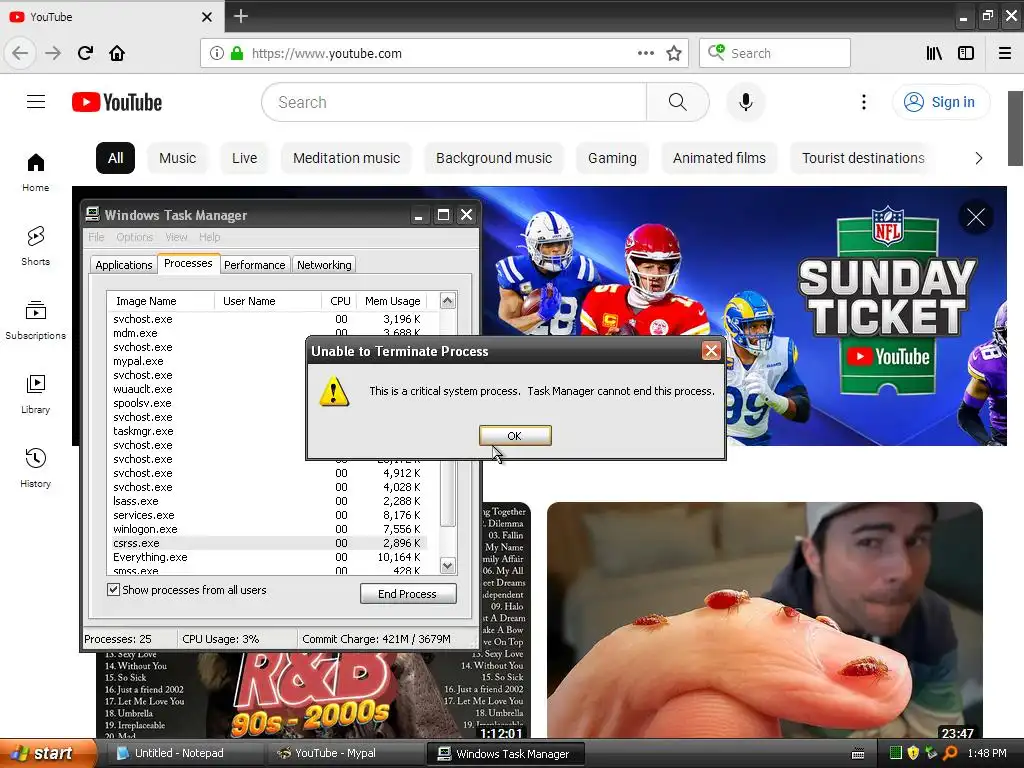Open the hand with bugs video thumbnail
The image size is (1024, 768).
(x=765, y=620)
